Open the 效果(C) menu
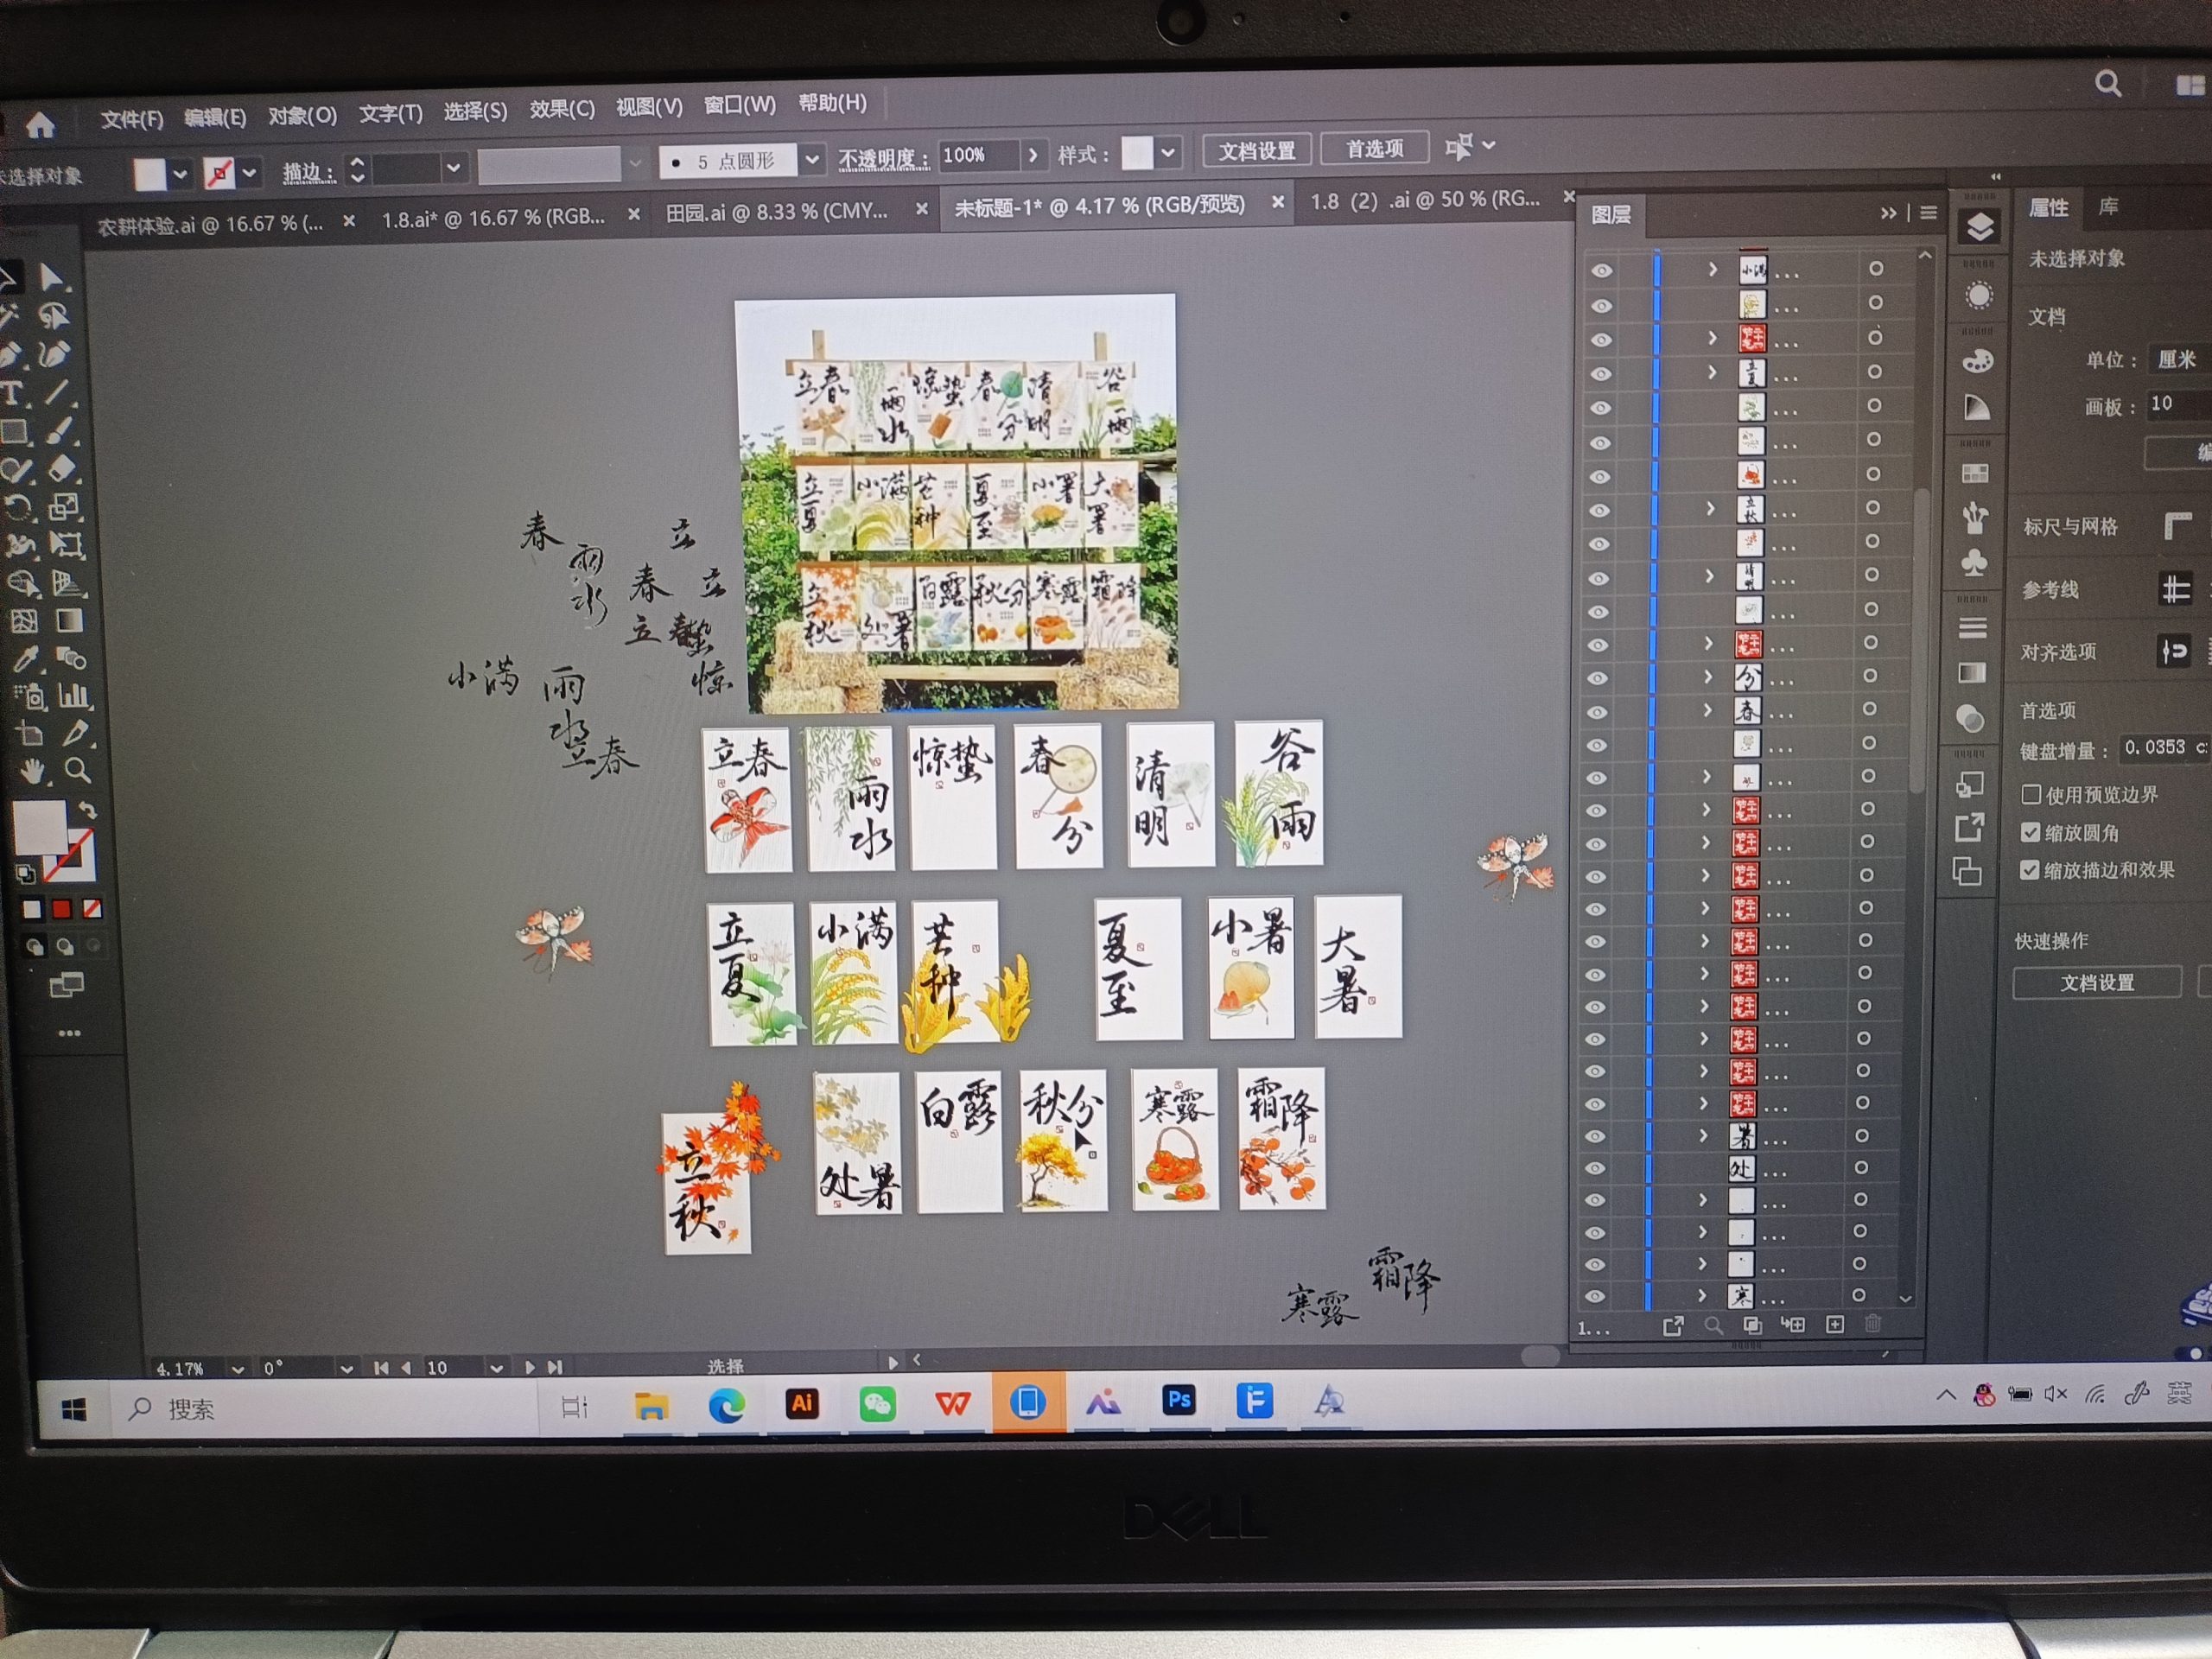This screenshot has height=1659, width=2212. [x=561, y=109]
